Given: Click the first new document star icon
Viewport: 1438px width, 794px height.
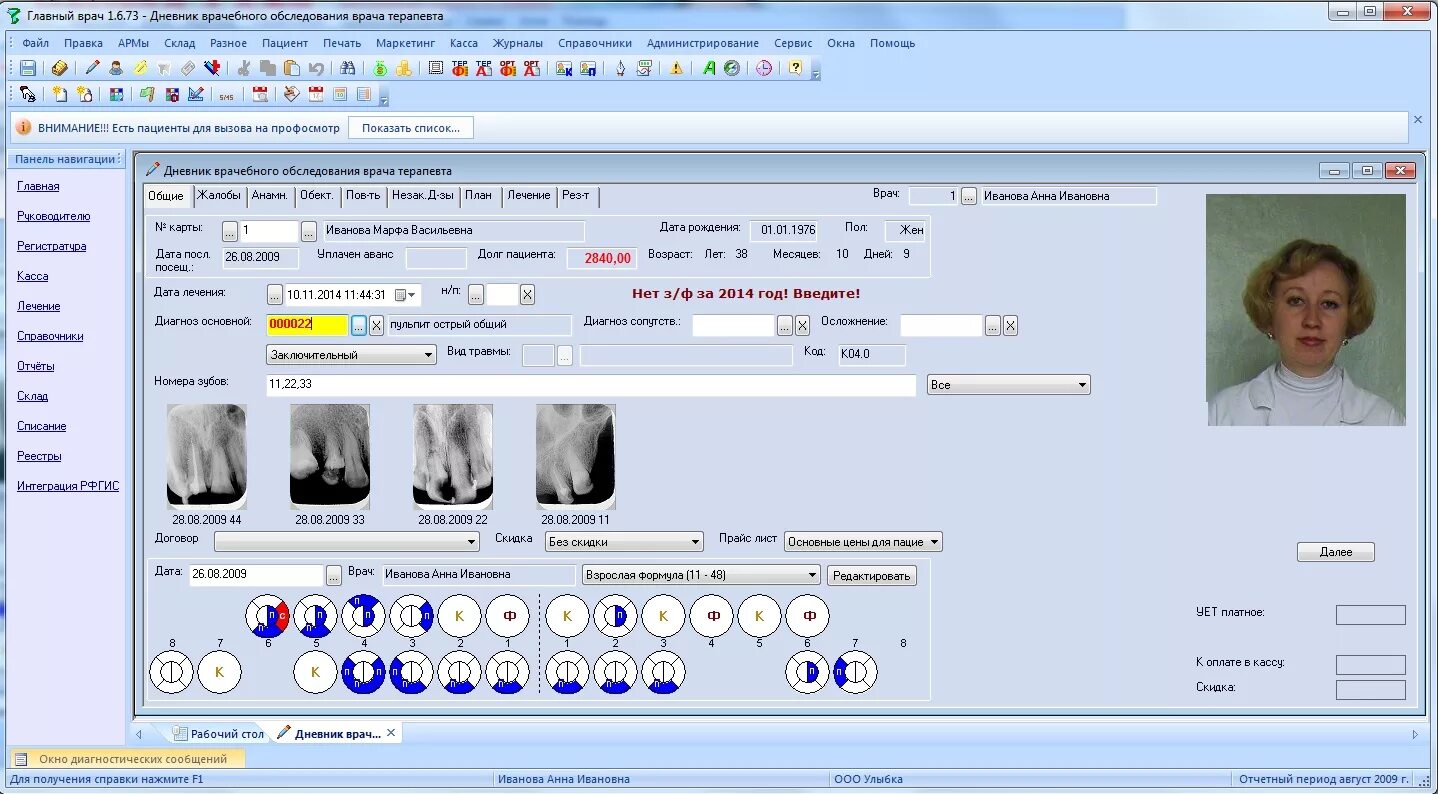Looking at the screenshot, I should (60, 95).
